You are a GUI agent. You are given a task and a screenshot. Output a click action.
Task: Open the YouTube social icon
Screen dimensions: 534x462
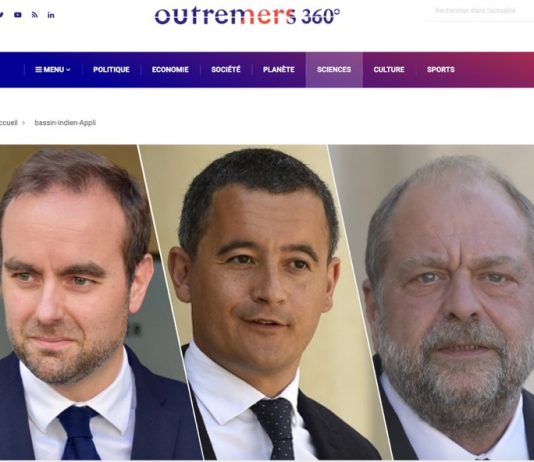point(18,15)
